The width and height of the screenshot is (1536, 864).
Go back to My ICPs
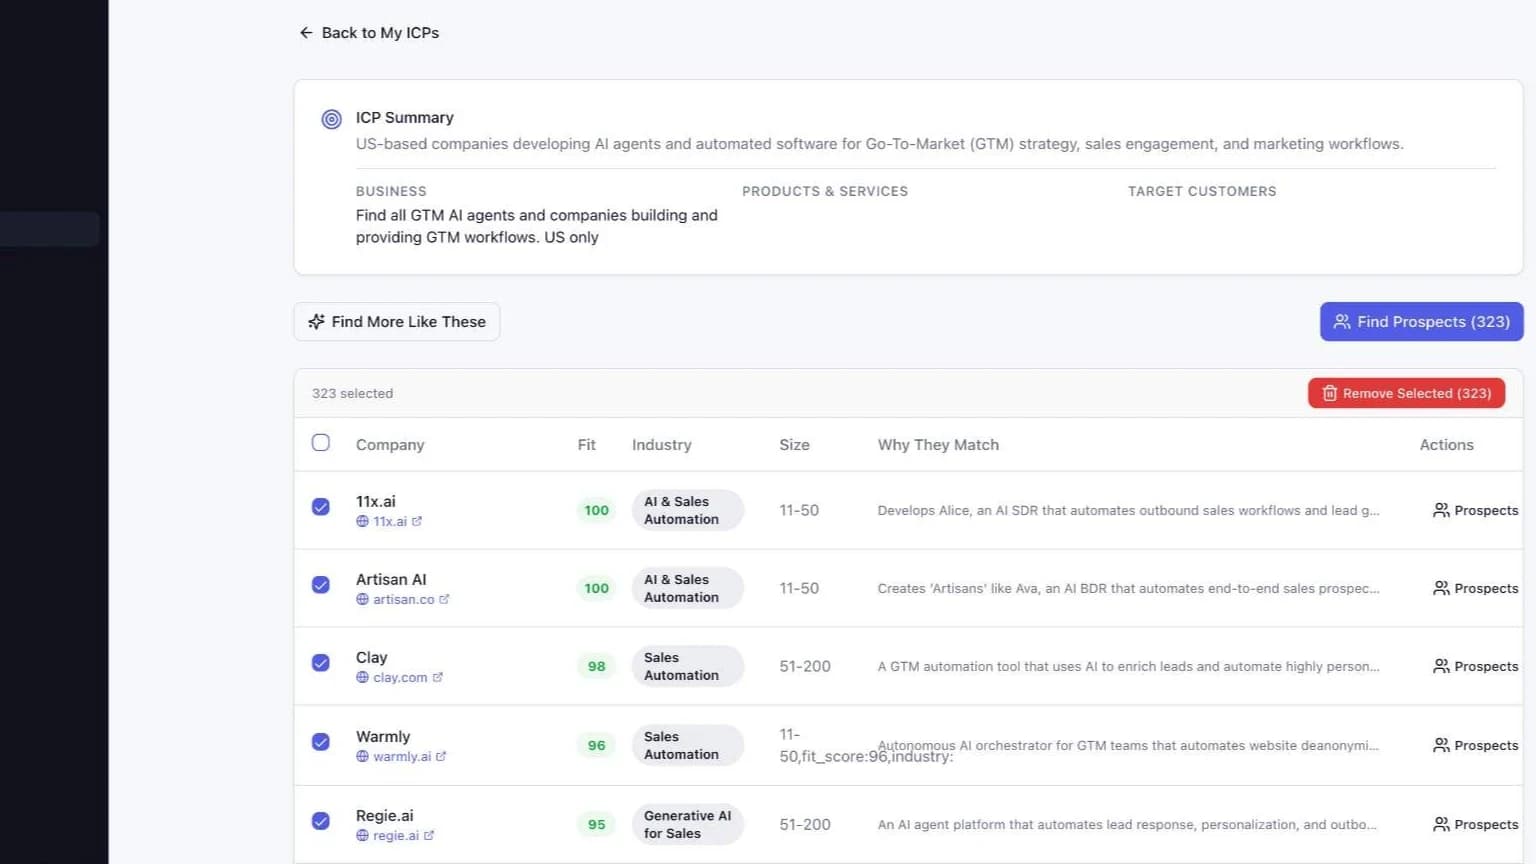[x=369, y=33]
